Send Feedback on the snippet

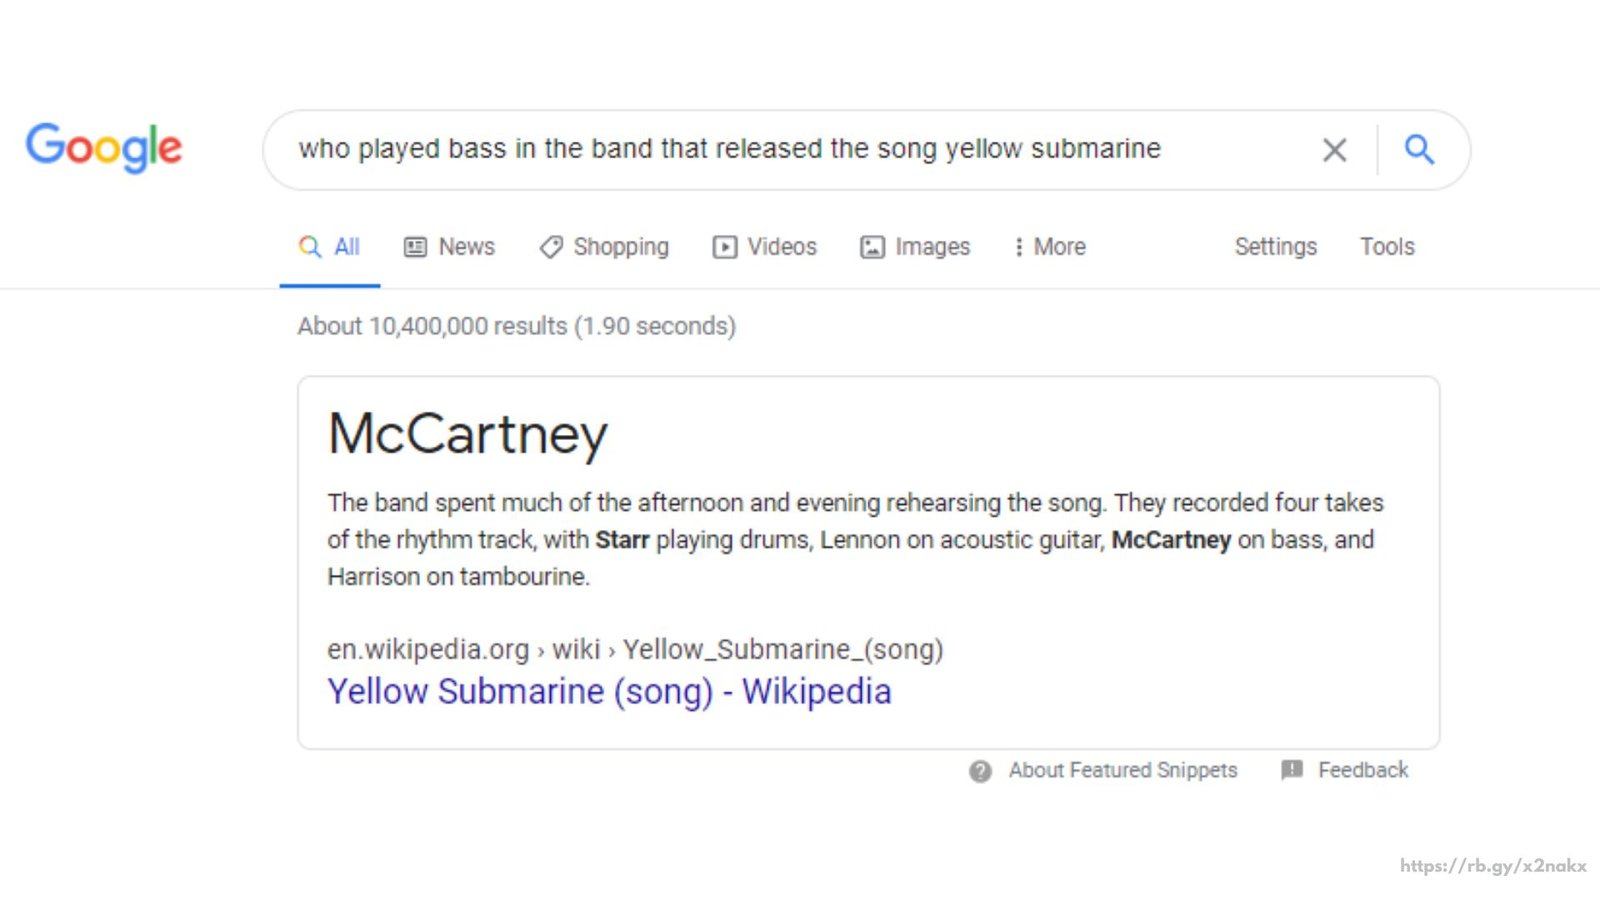(1362, 770)
